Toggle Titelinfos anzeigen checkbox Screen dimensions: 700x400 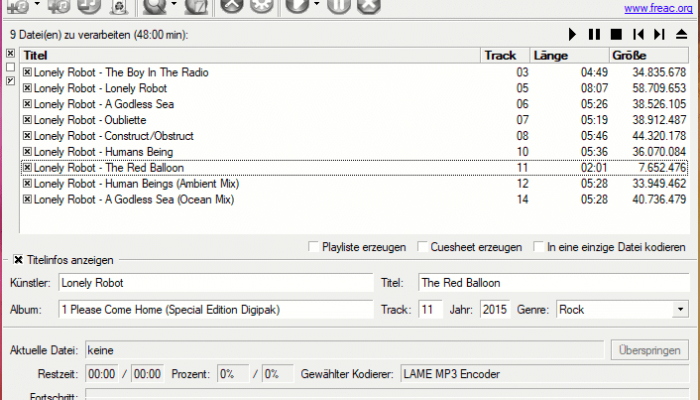[18, 260]
